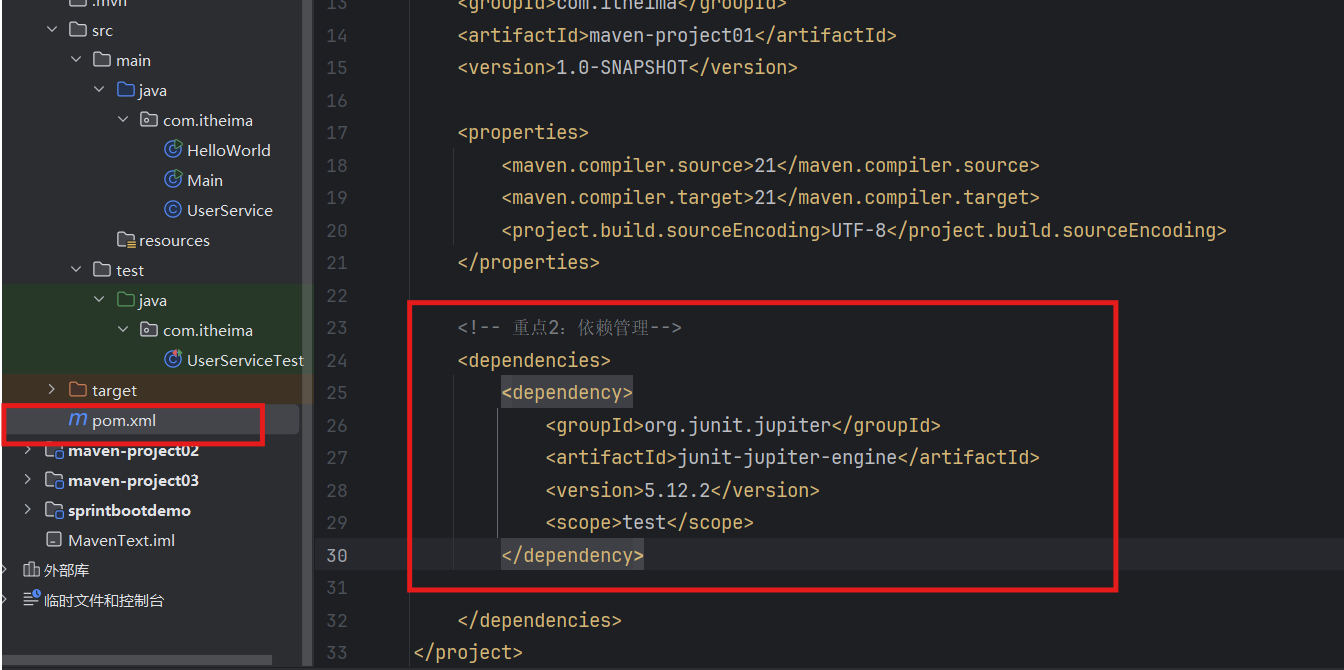Click the main folder icon

coord(102,60)
